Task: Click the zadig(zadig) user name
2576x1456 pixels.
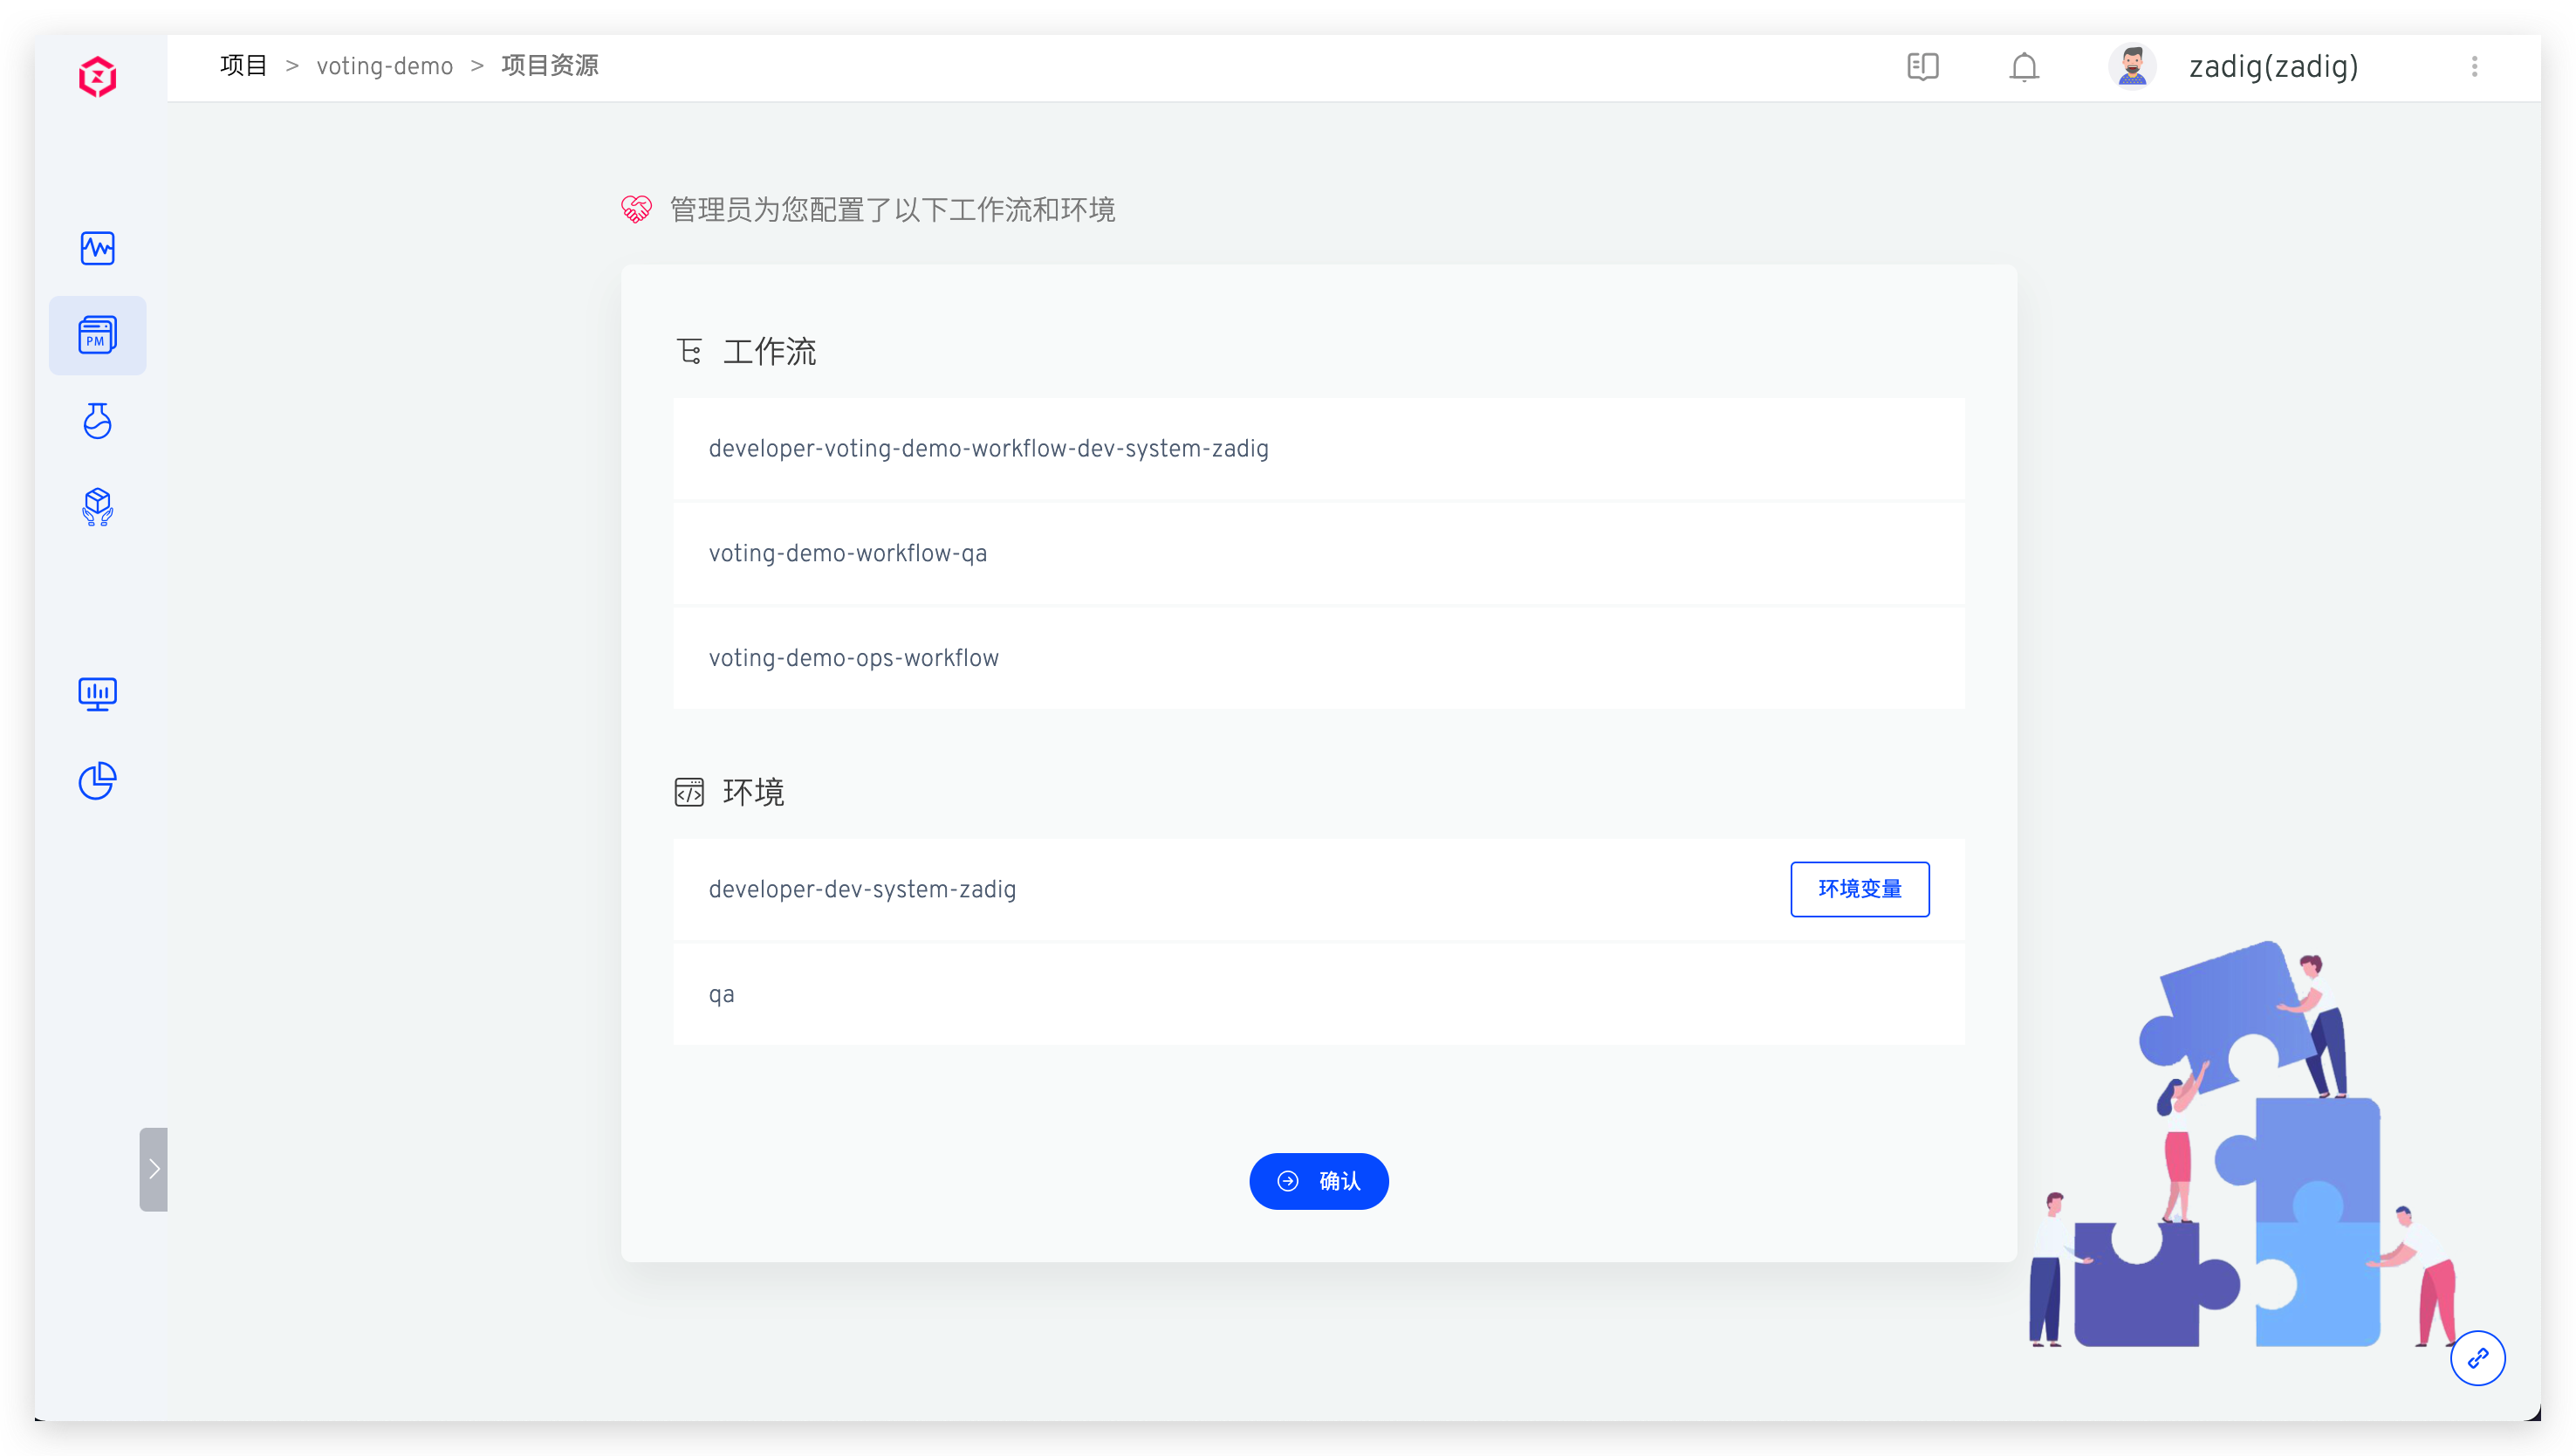Action: coord(2272,67)
